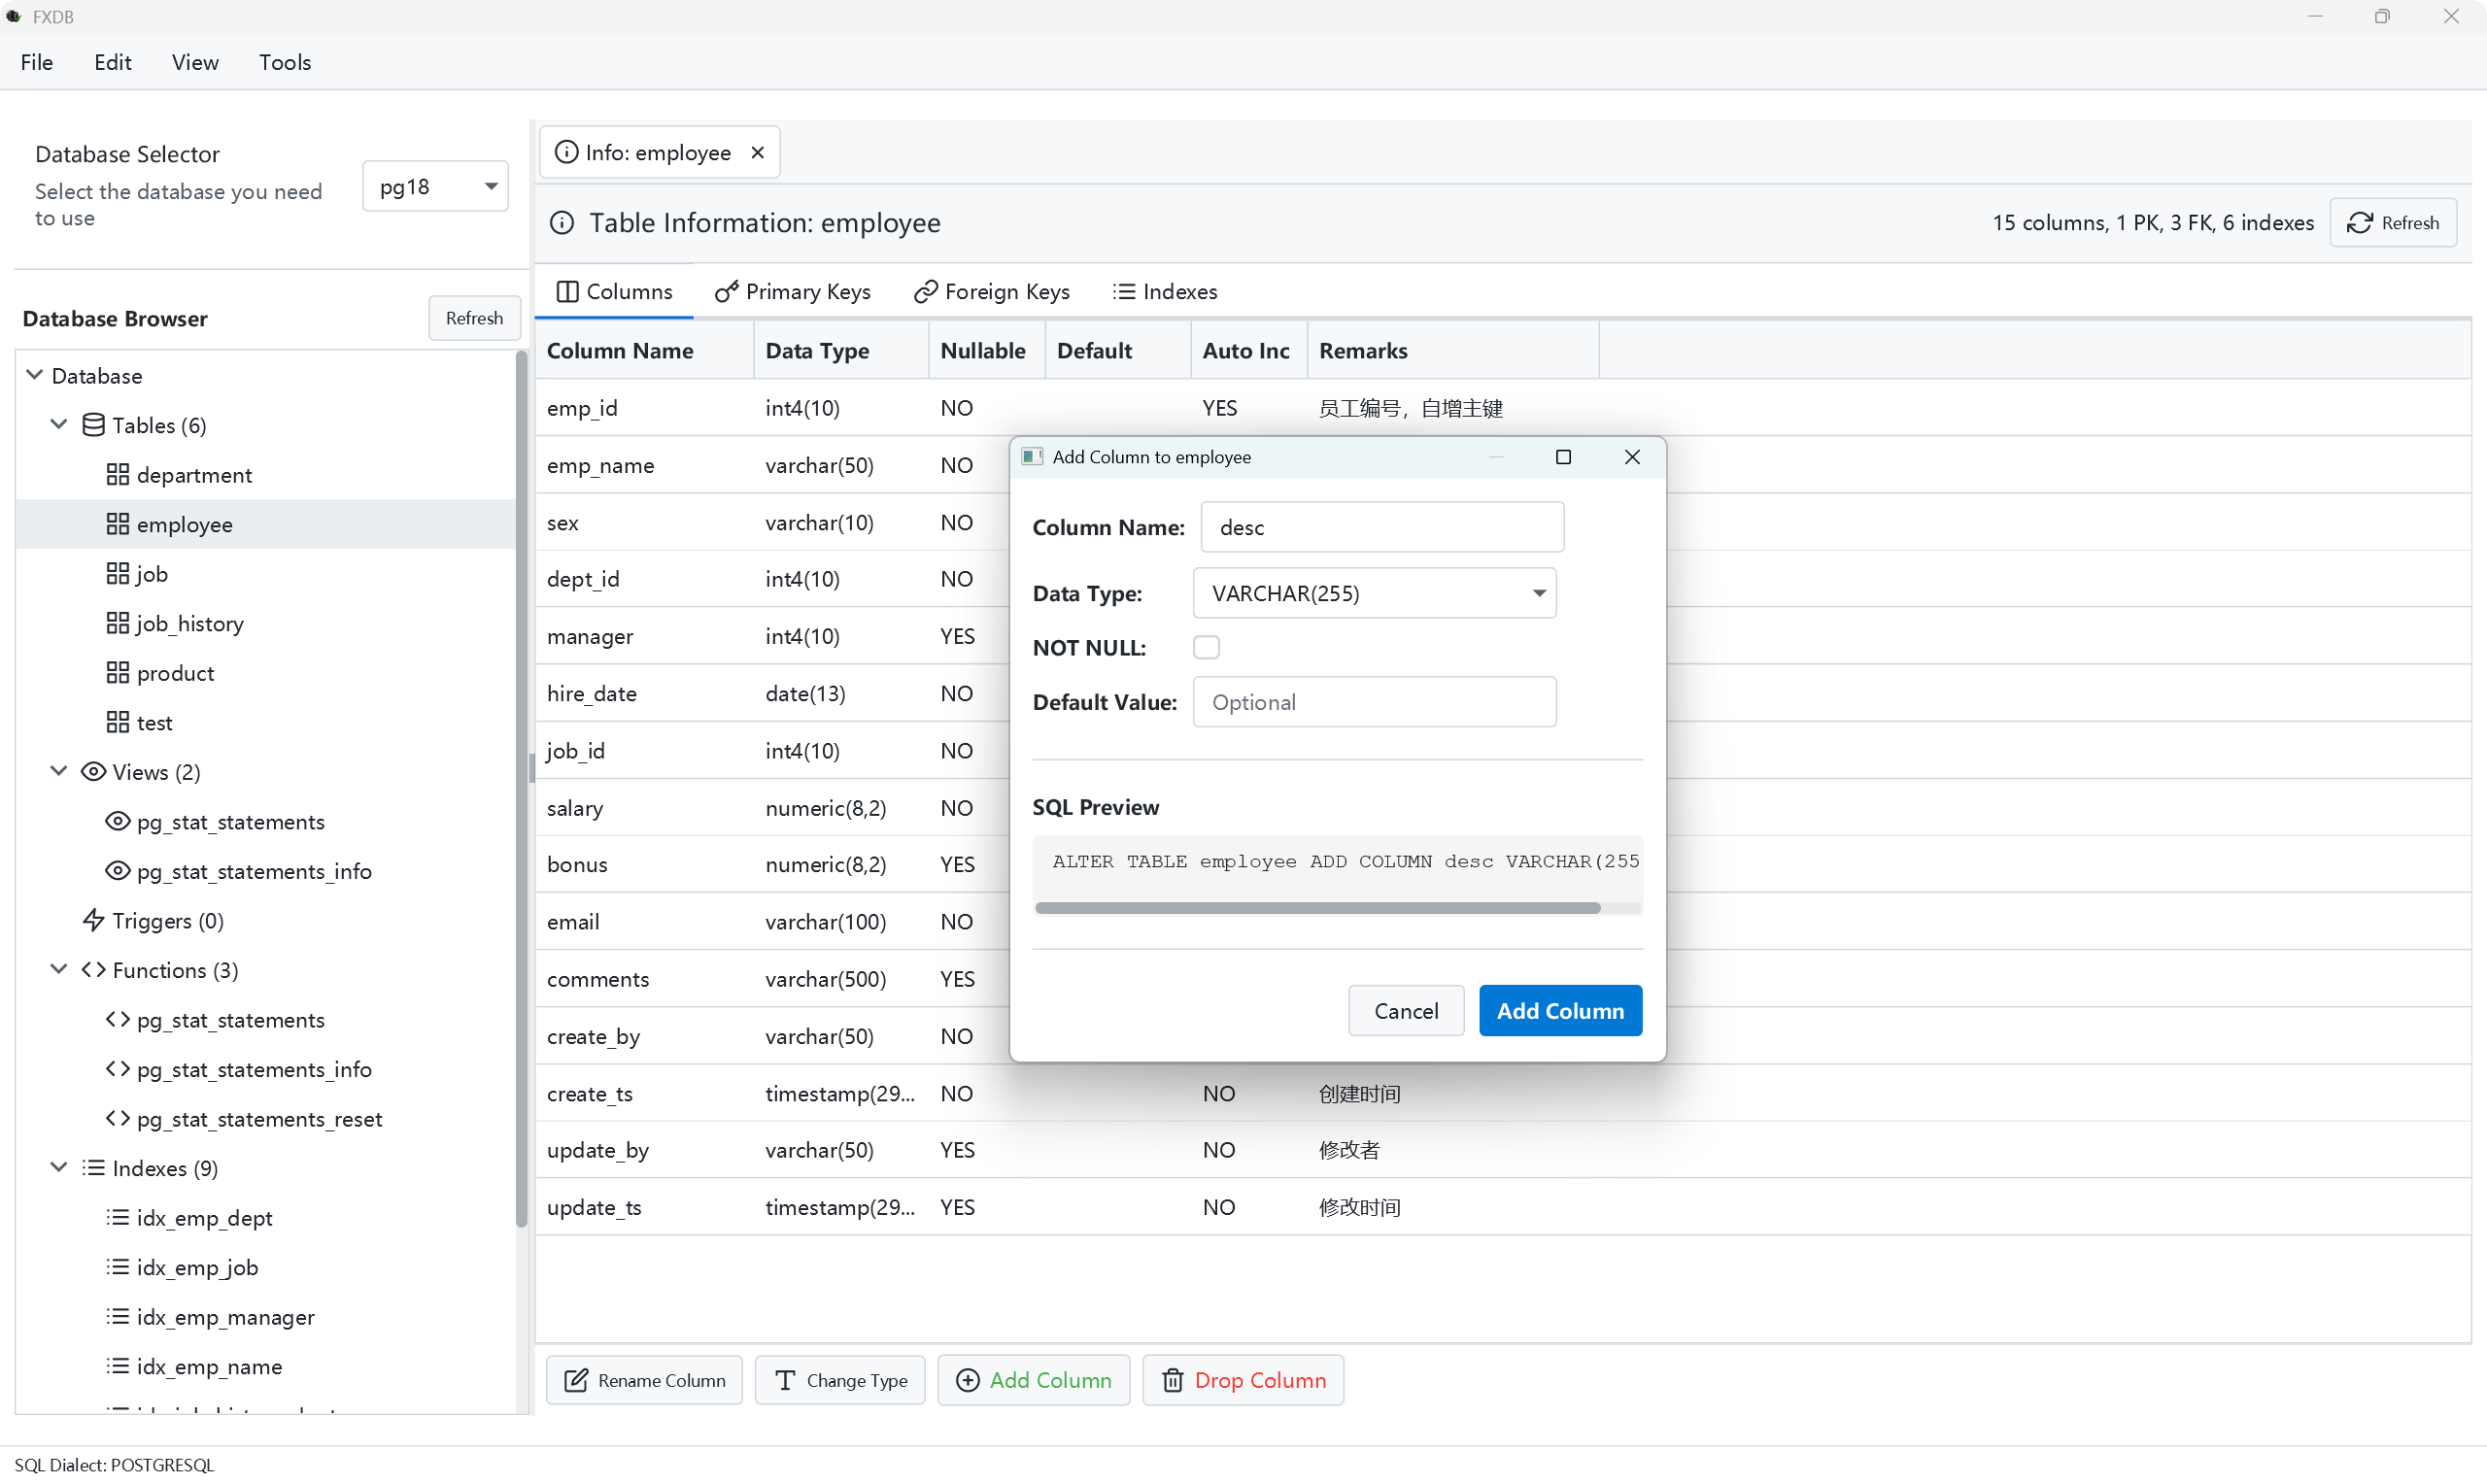Click the product table grid icon
Screen dimensions: 2487x1484
tap(117, 673)
